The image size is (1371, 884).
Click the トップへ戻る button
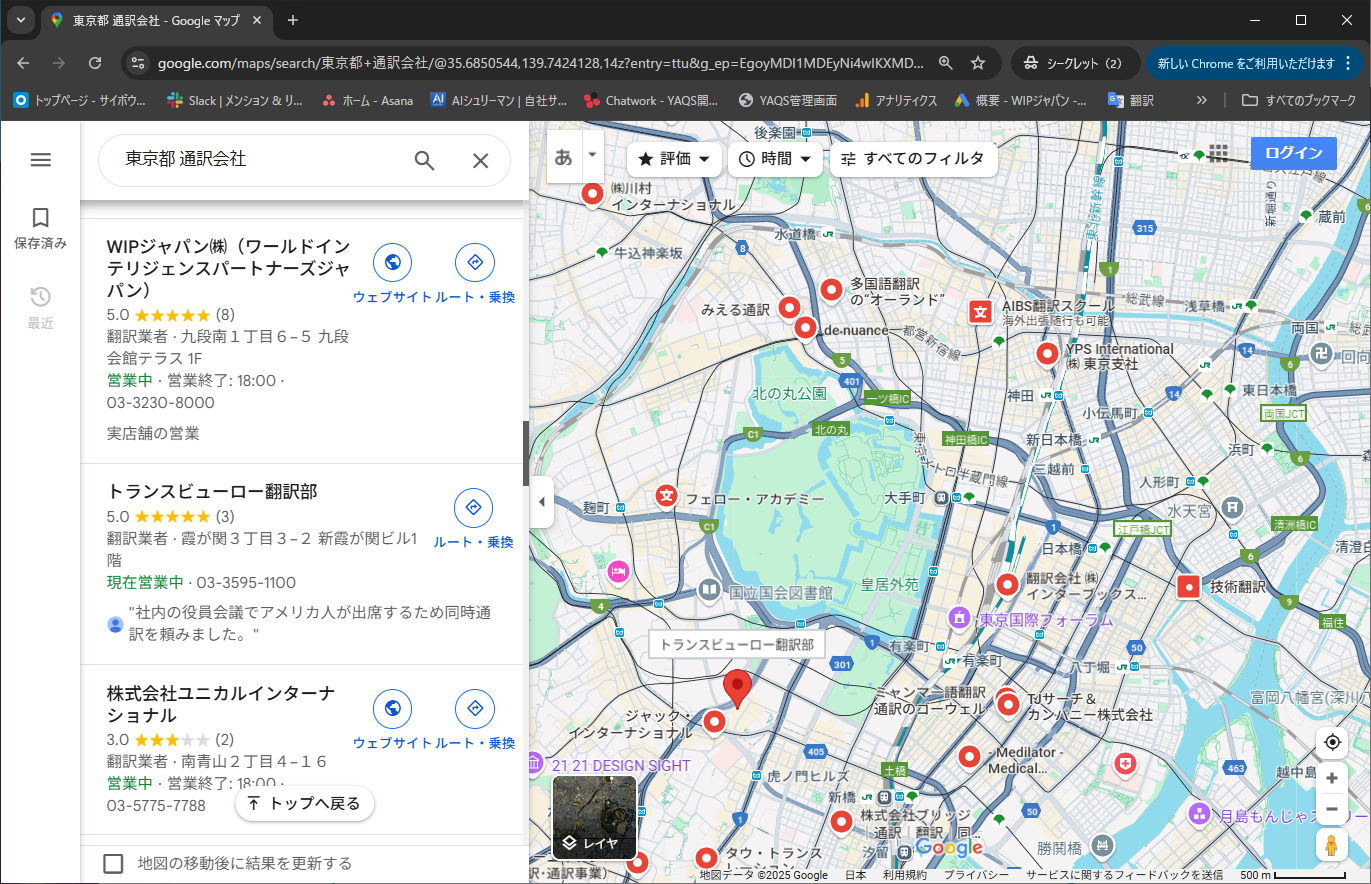point(304,803)
